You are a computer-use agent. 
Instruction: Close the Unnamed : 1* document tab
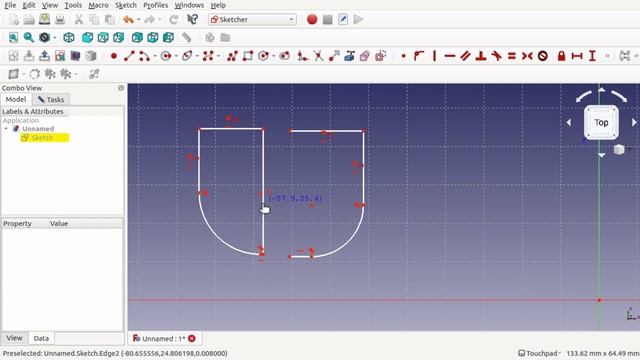pyautogui.click(x=192, y=338)
